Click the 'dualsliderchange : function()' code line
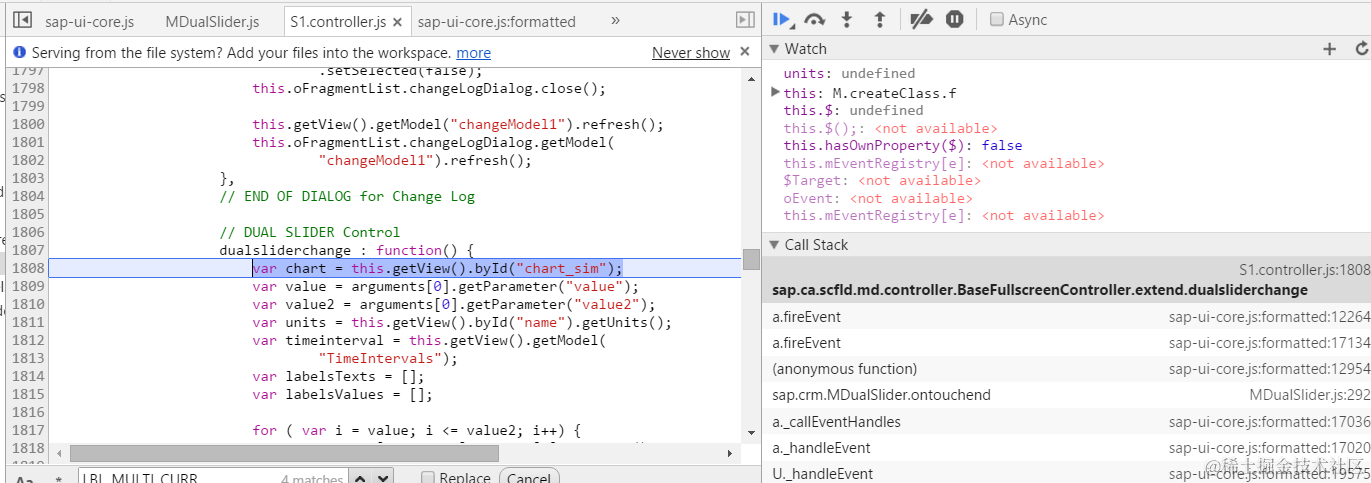Image resolution: width=1371 pixels, height=483 pixels. point(346,250)
